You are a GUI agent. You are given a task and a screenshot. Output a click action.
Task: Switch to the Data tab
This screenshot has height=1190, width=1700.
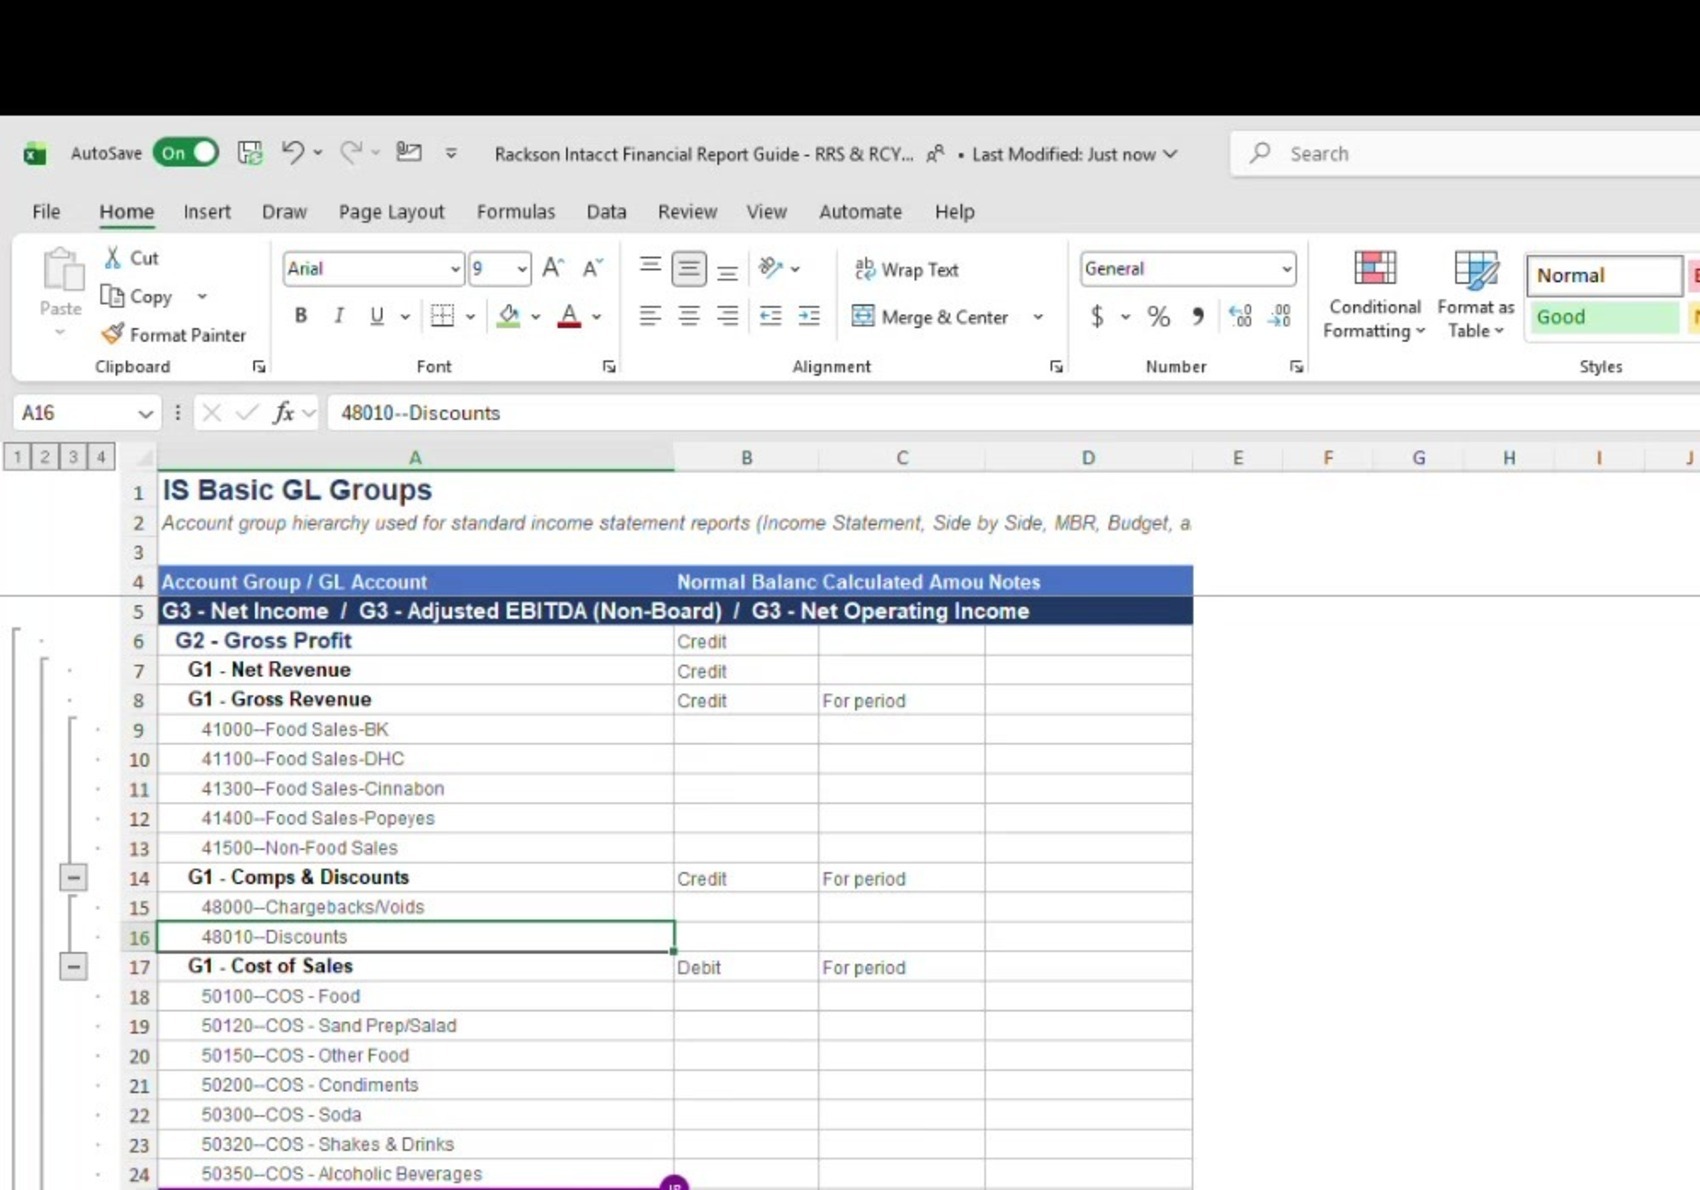coord(606,211)
